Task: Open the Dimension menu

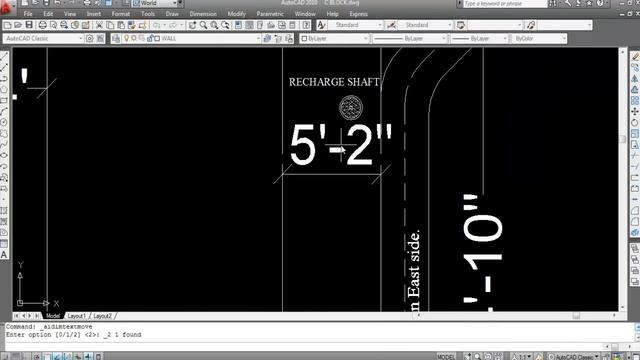Action: [x=203, y=14]
